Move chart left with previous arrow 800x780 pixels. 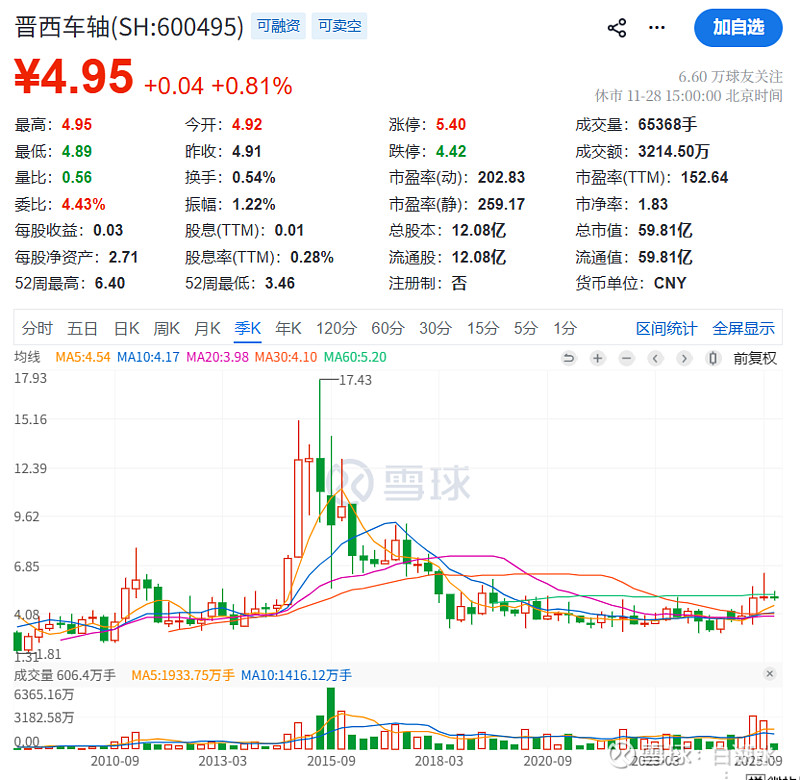click(x=655, y=358)
